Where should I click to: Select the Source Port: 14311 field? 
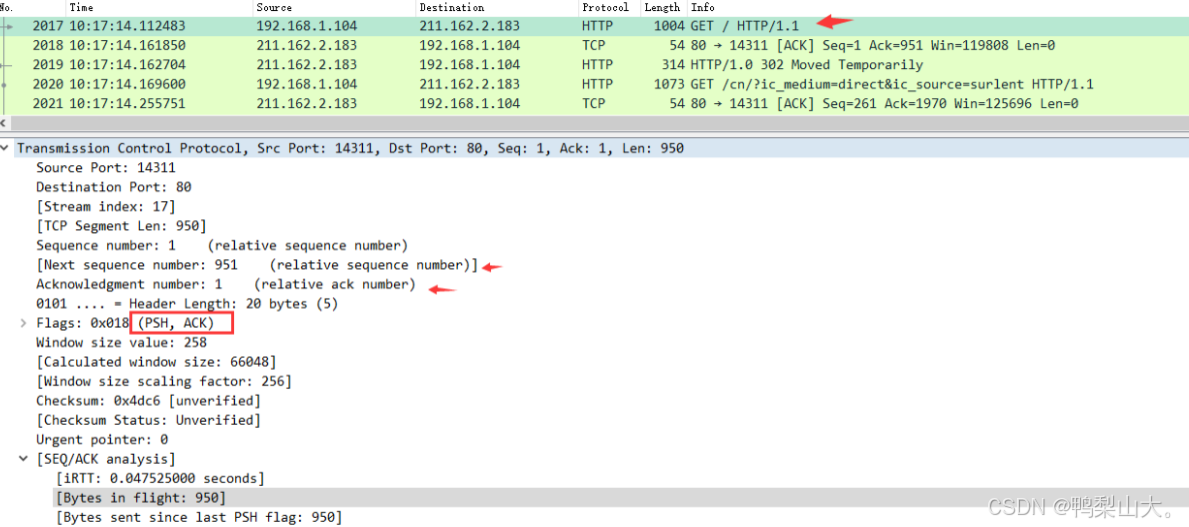[x=105, y=168]
